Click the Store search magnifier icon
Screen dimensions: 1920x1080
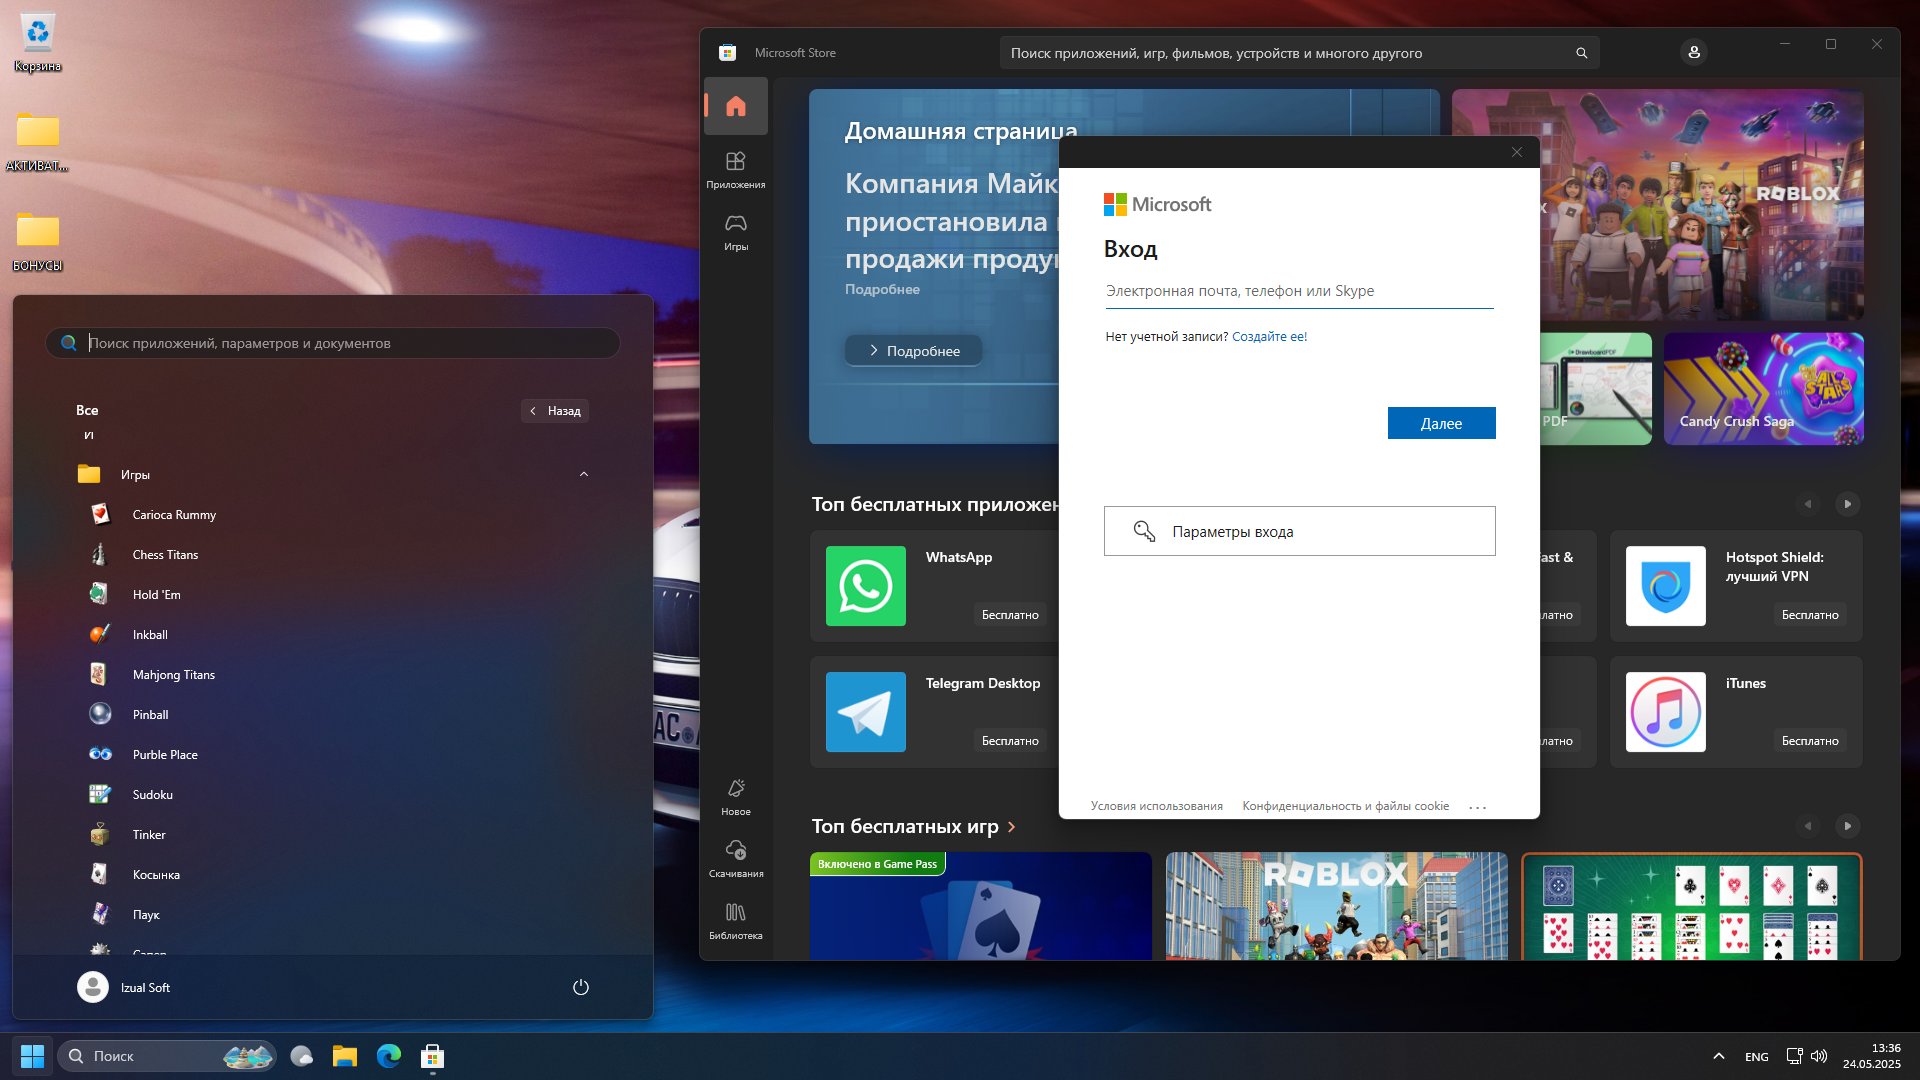1582,53
